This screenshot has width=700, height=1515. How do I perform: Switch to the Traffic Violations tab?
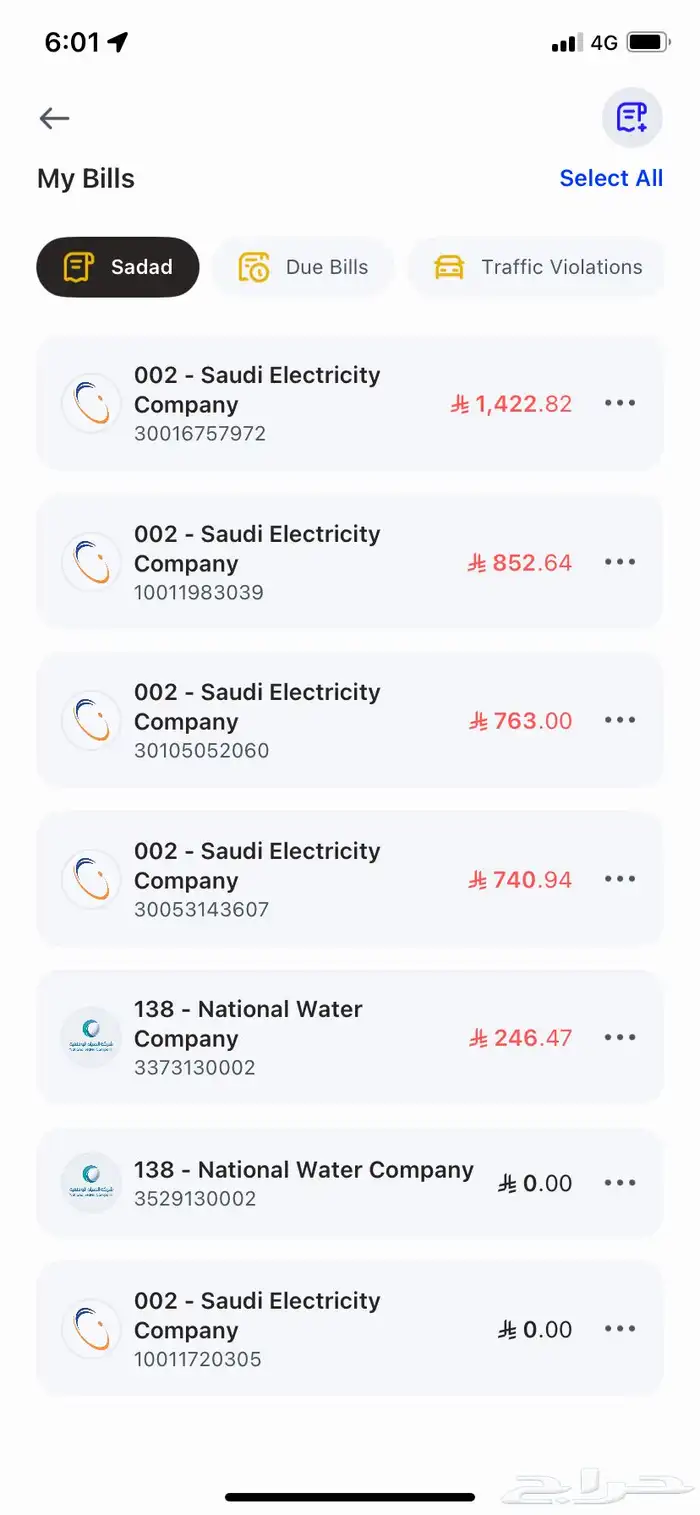click(537, 267)
